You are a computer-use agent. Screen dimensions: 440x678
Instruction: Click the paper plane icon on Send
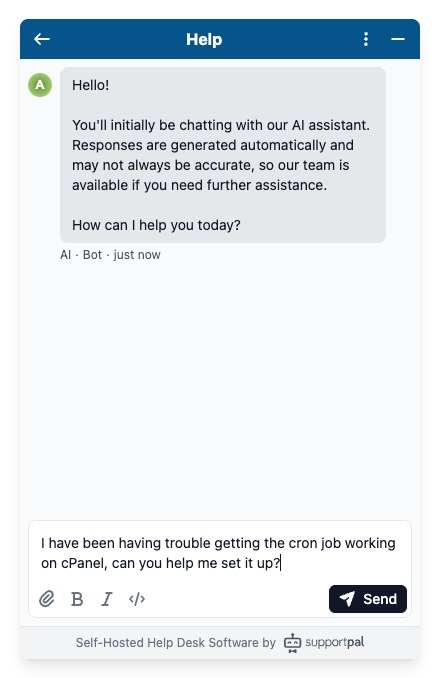tap(347, 599)
